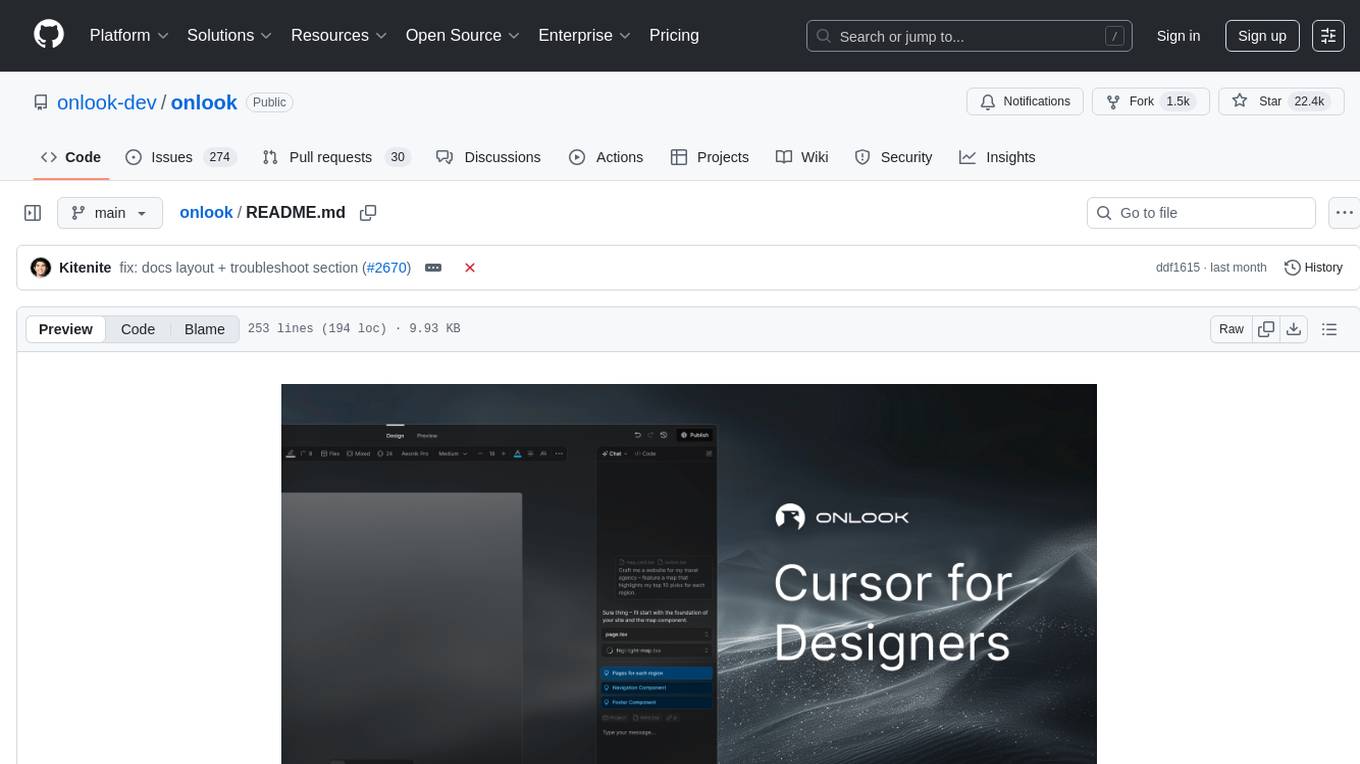1360x764 pixels.
Task: Copy raw file contents
Action: click(1266, 329)
